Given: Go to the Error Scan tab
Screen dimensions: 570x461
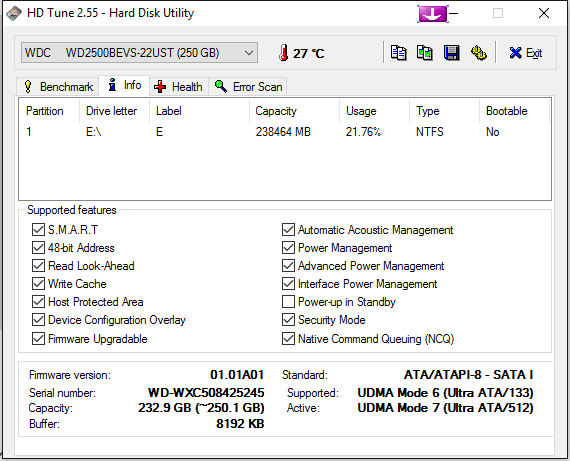Looking at the screenshot, I should tap(248, 87).
